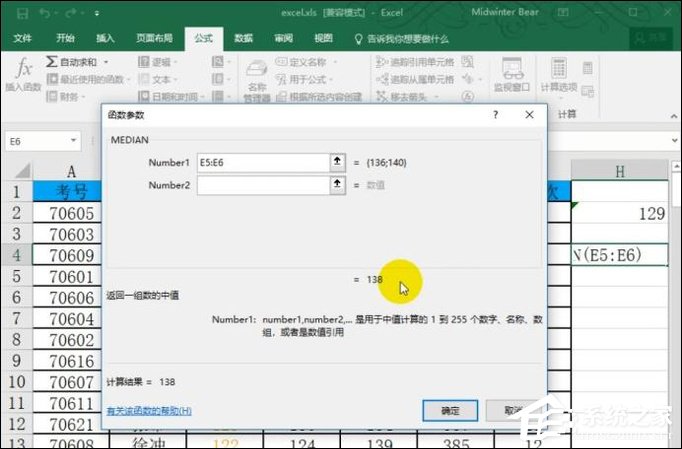Screen dimensions: 682x449
Task: Click the Number1 collapse dialog button
Action: (x=338, y=162)
